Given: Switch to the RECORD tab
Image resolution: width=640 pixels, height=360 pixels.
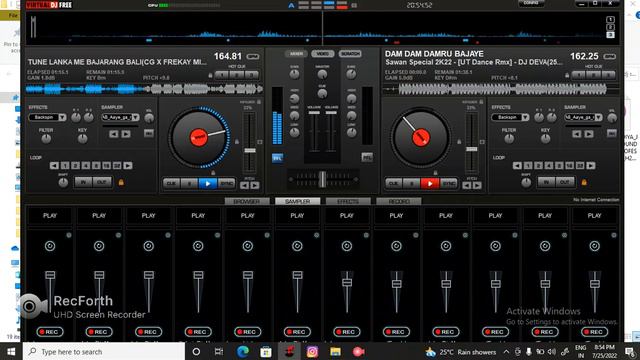Looking at the screenshot, I should (399, 202).
